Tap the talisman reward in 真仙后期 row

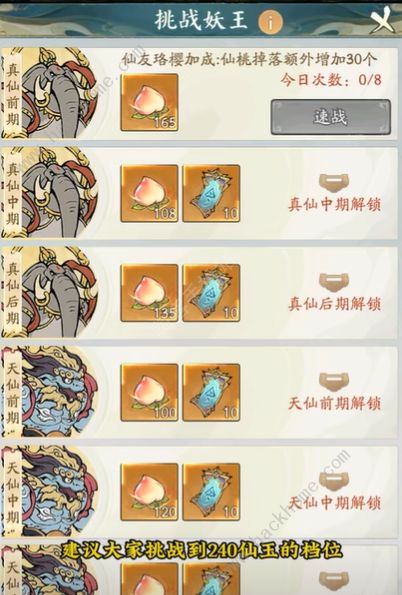pos(211,293)
